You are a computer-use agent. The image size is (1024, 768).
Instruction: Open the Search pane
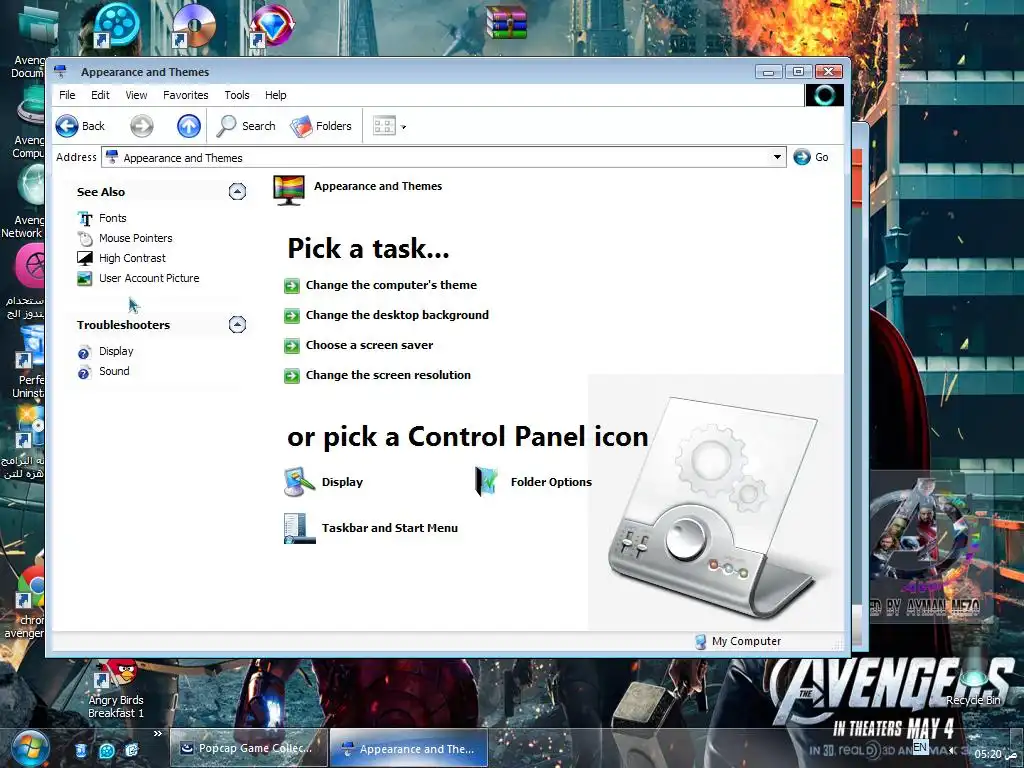[x=246, y=126]
